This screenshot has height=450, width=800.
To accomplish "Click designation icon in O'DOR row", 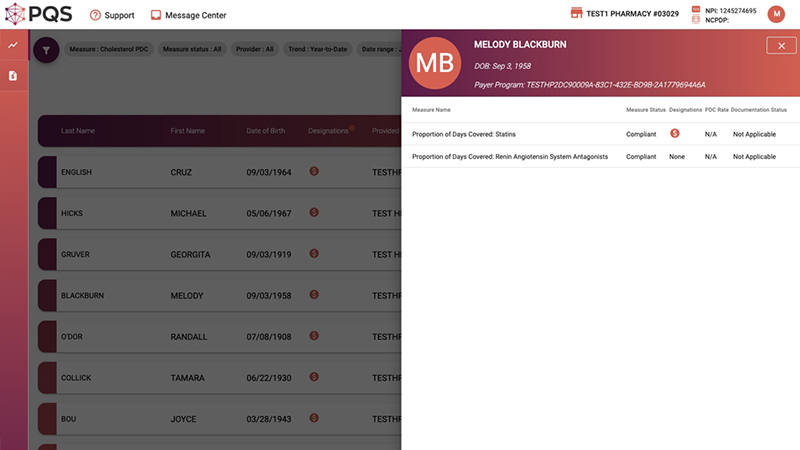I will [x=314, y=336].
